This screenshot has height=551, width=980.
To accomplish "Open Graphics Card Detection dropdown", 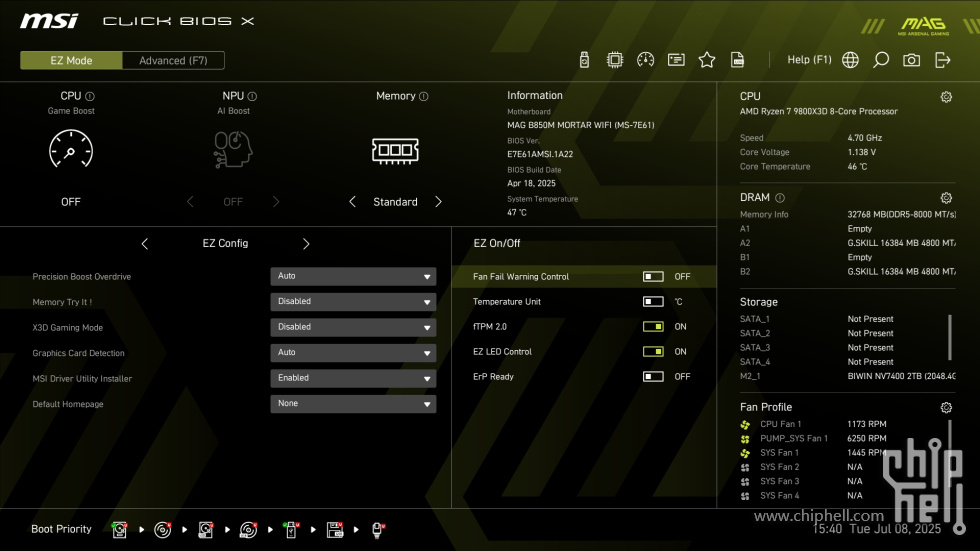I will pyautogui.click(x=353, y=353).
